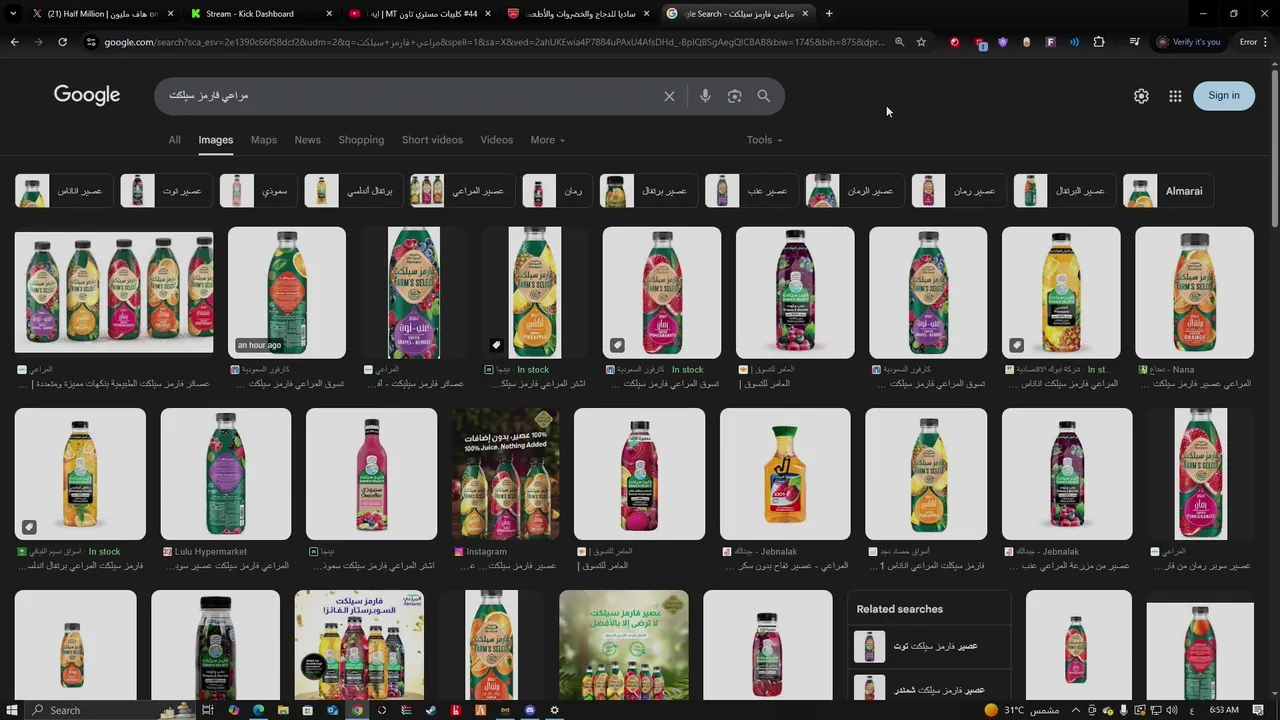Open the image labeled an hour ago
The width and height of the screenshot is (1280, 720).
tap(287, 293)
